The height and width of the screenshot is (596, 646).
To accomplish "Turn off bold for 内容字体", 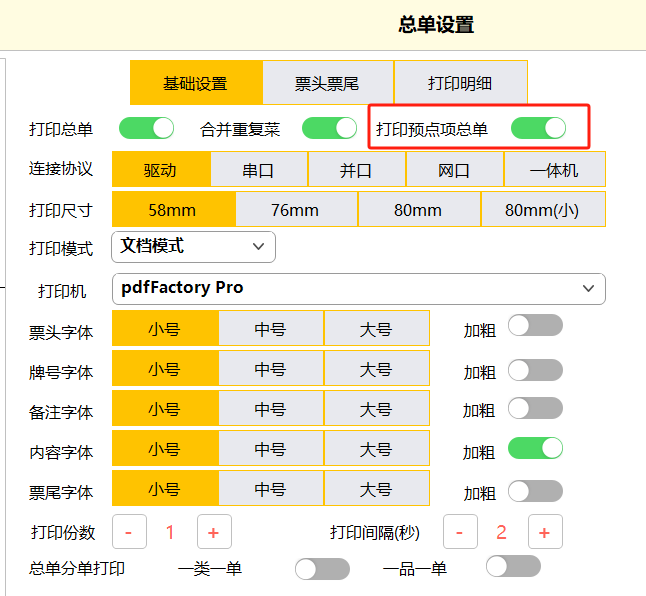I will tap(535, 448).
